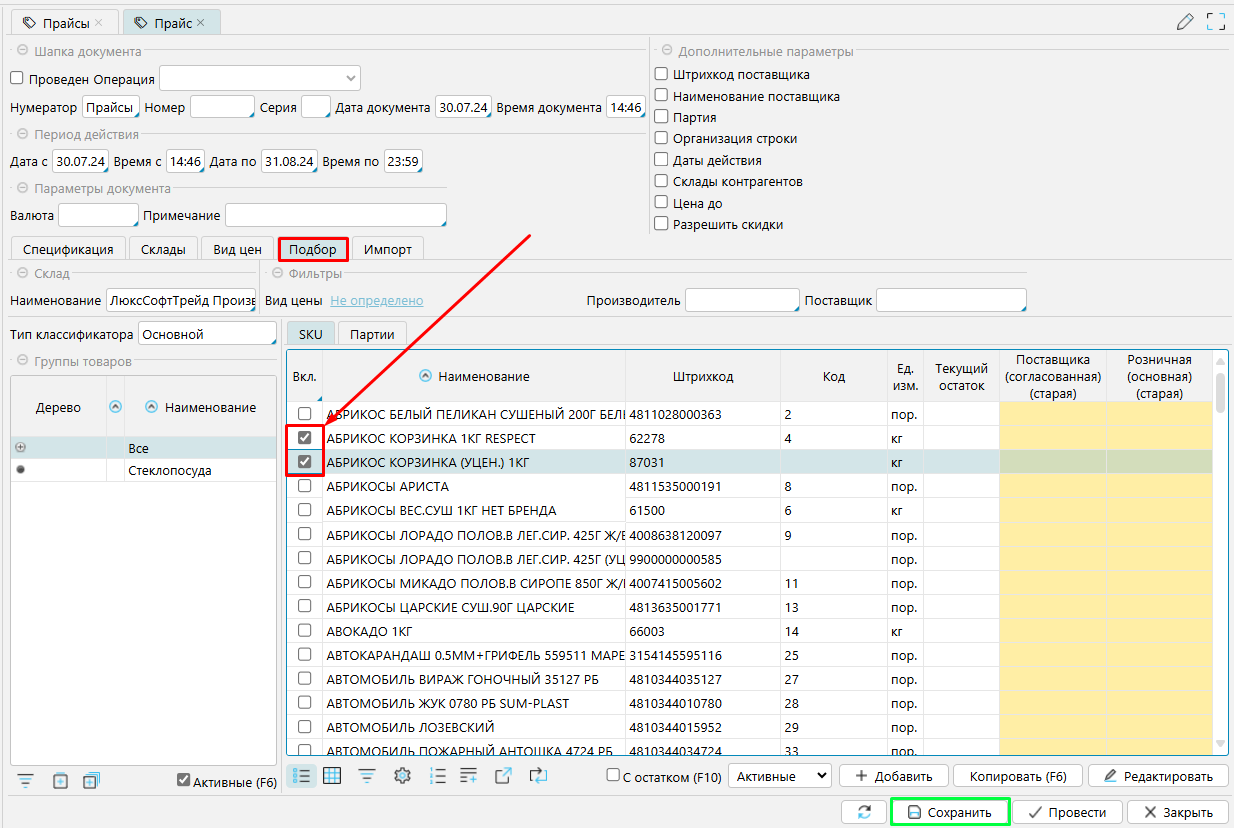
Task: Open the Импорт tab
Action: tap(387, 249)
